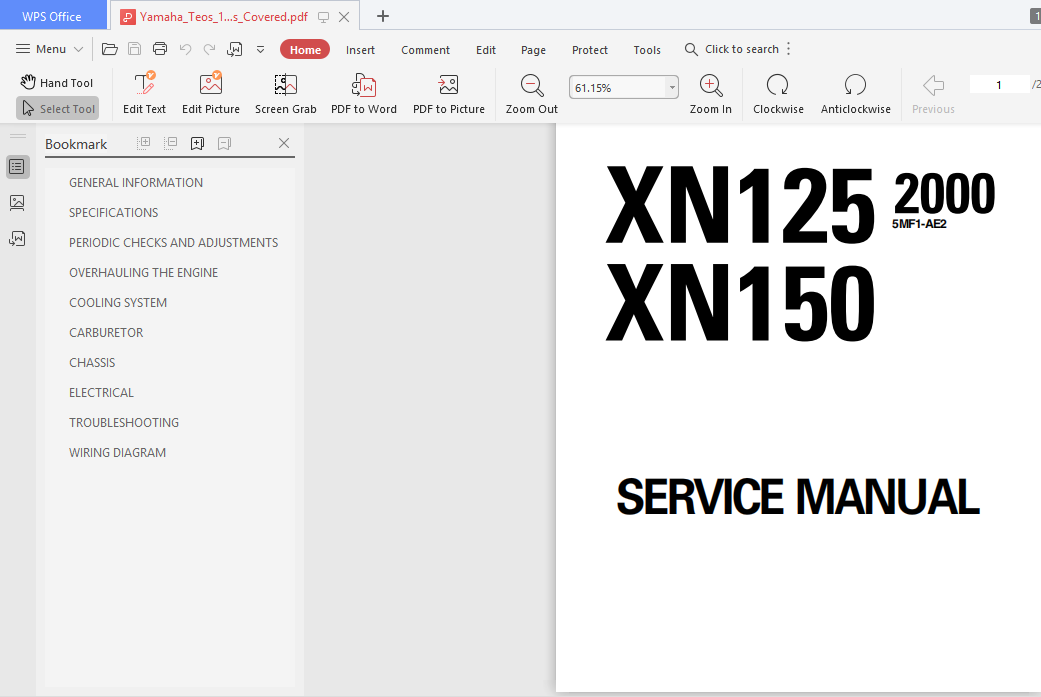The height and width of the screenshot is (697, 1041).
Task: Open SPECIFICATIONS bookmark
Action: click(114, 212)
